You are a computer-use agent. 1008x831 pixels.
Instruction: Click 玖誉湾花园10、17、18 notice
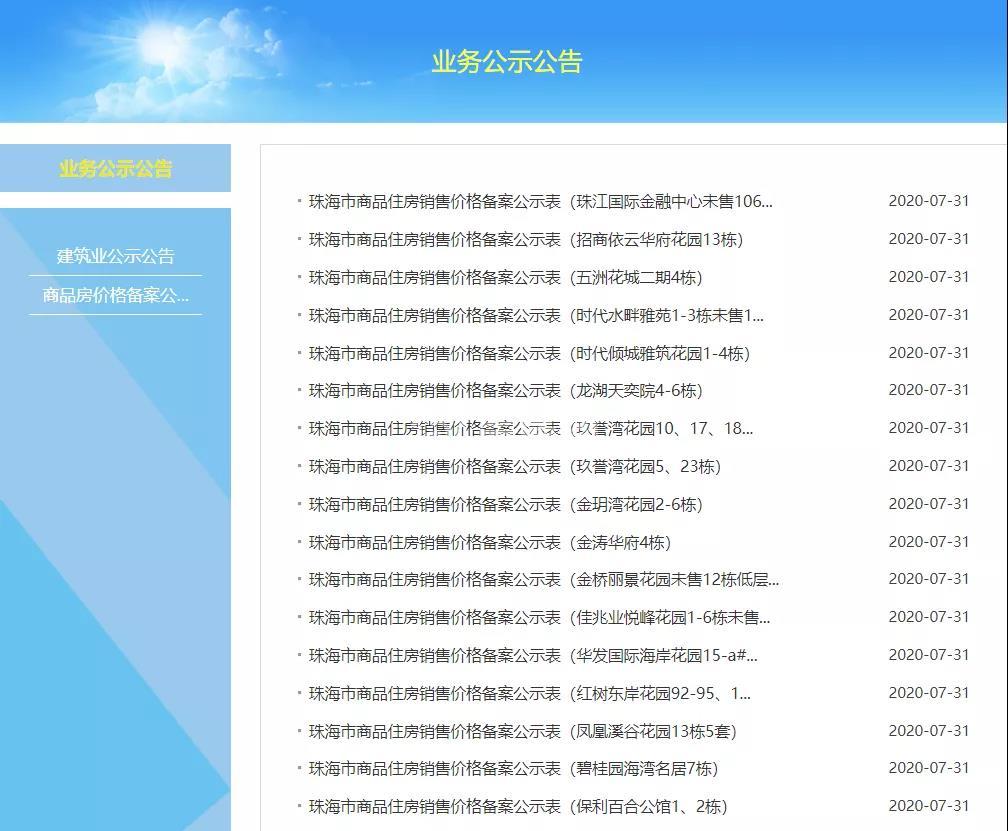[531, 429]
